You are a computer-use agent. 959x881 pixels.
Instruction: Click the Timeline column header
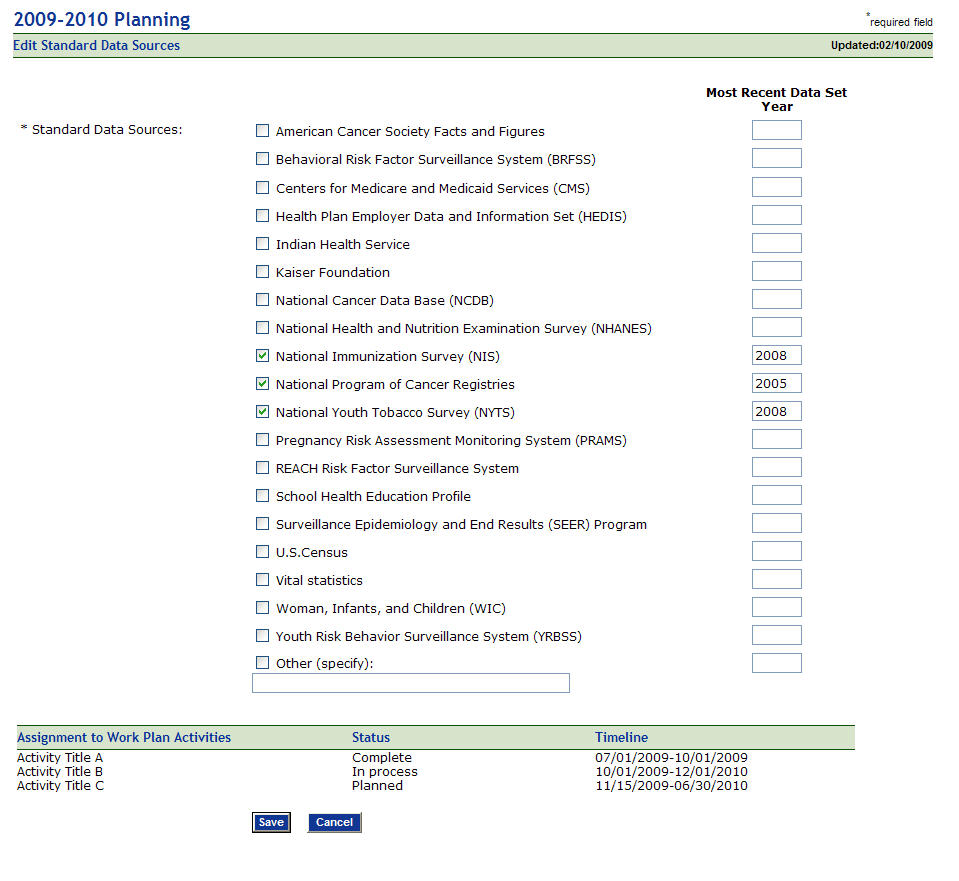point(621,737)
